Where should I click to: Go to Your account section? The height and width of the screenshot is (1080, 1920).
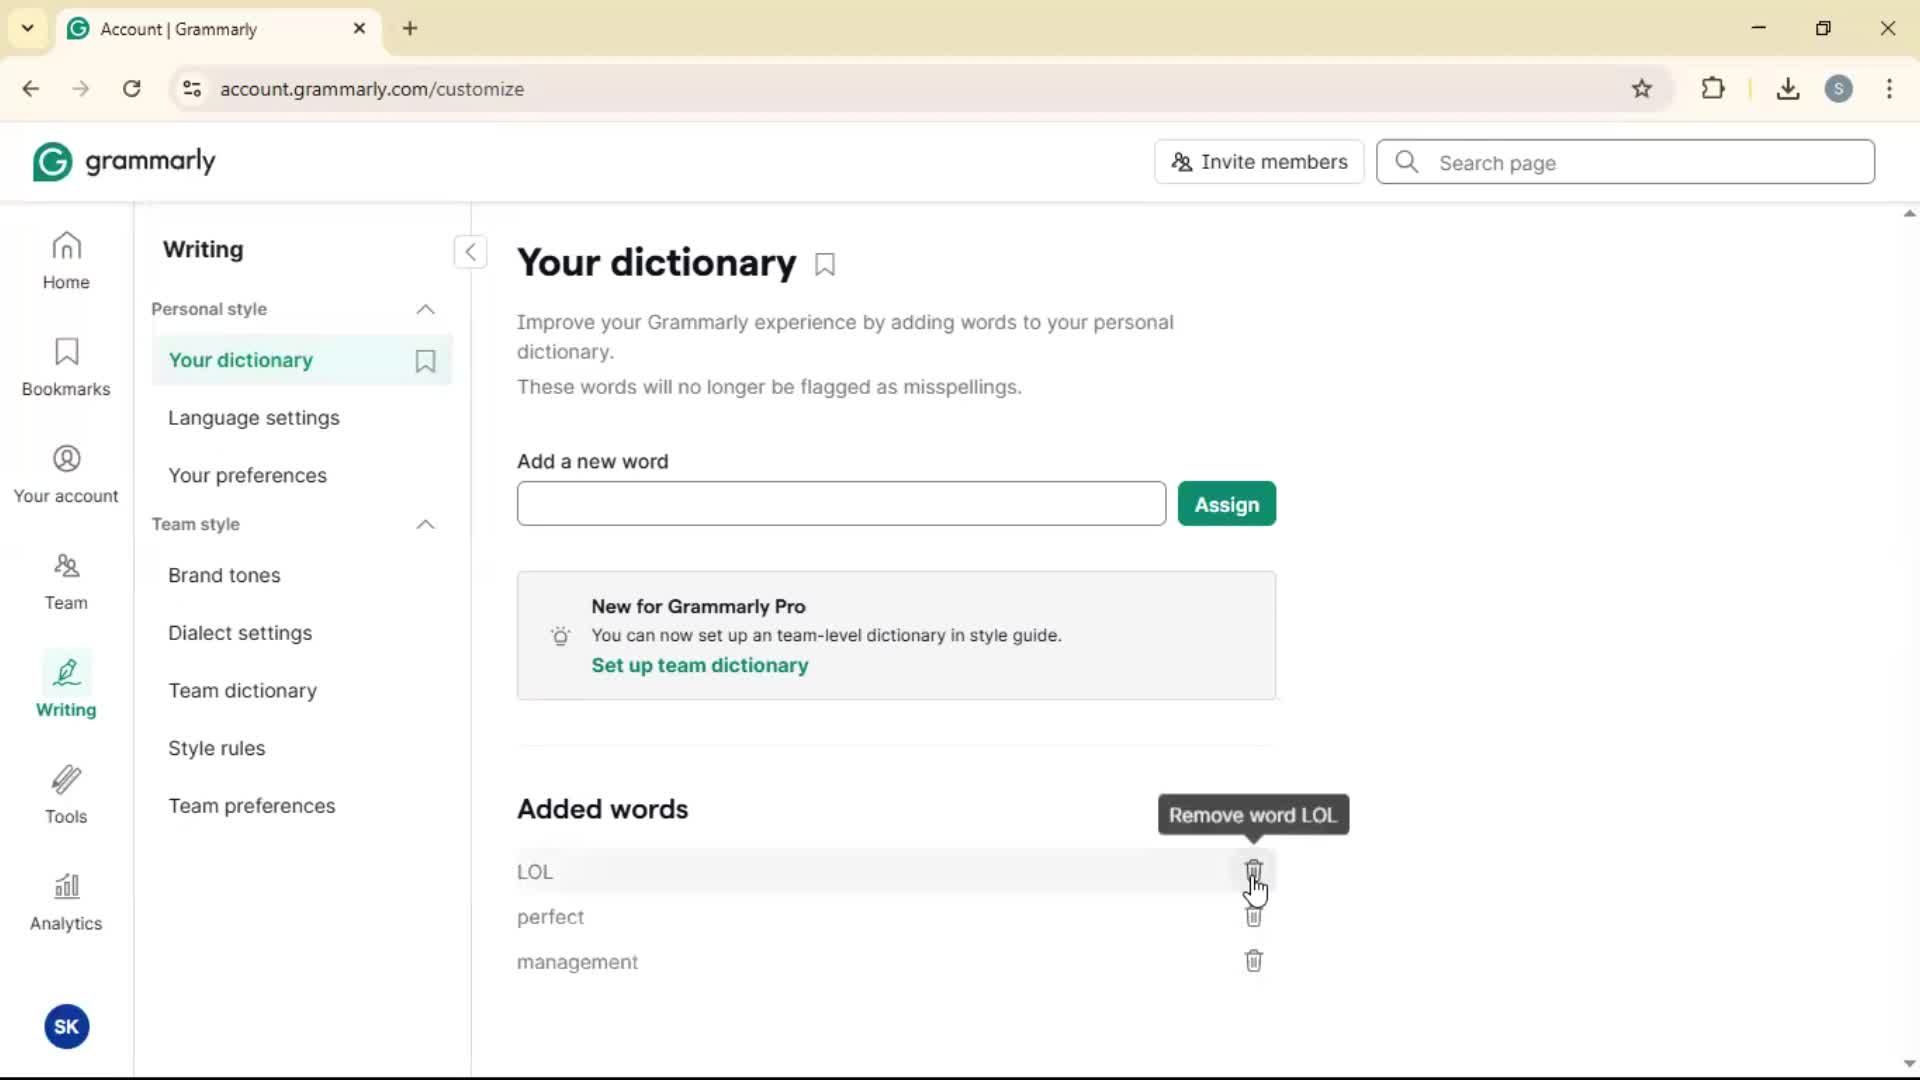[x=66, y=474]
